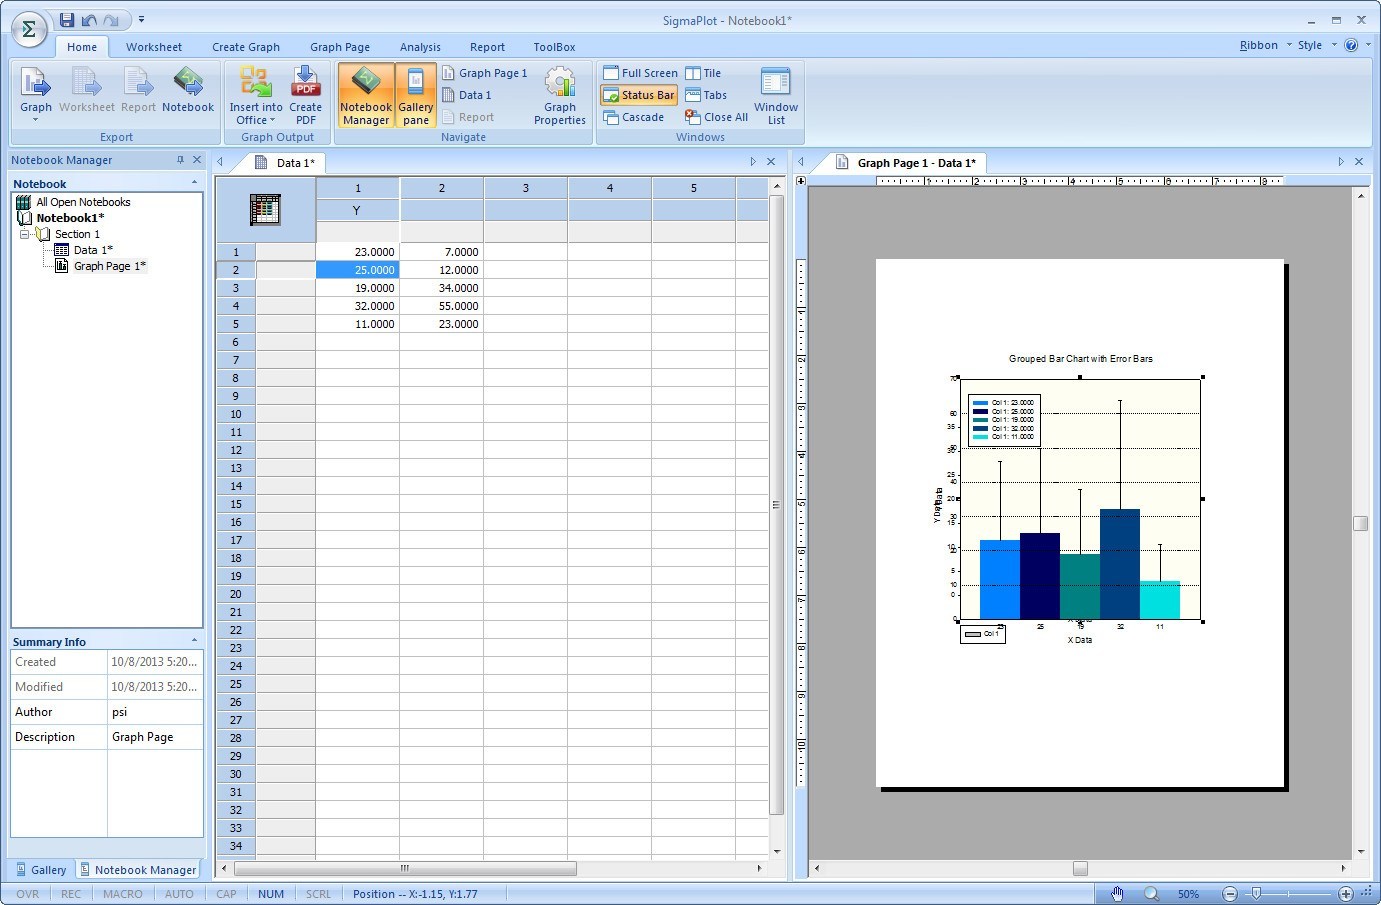Click the zoom slider handle

point(1256,894)
